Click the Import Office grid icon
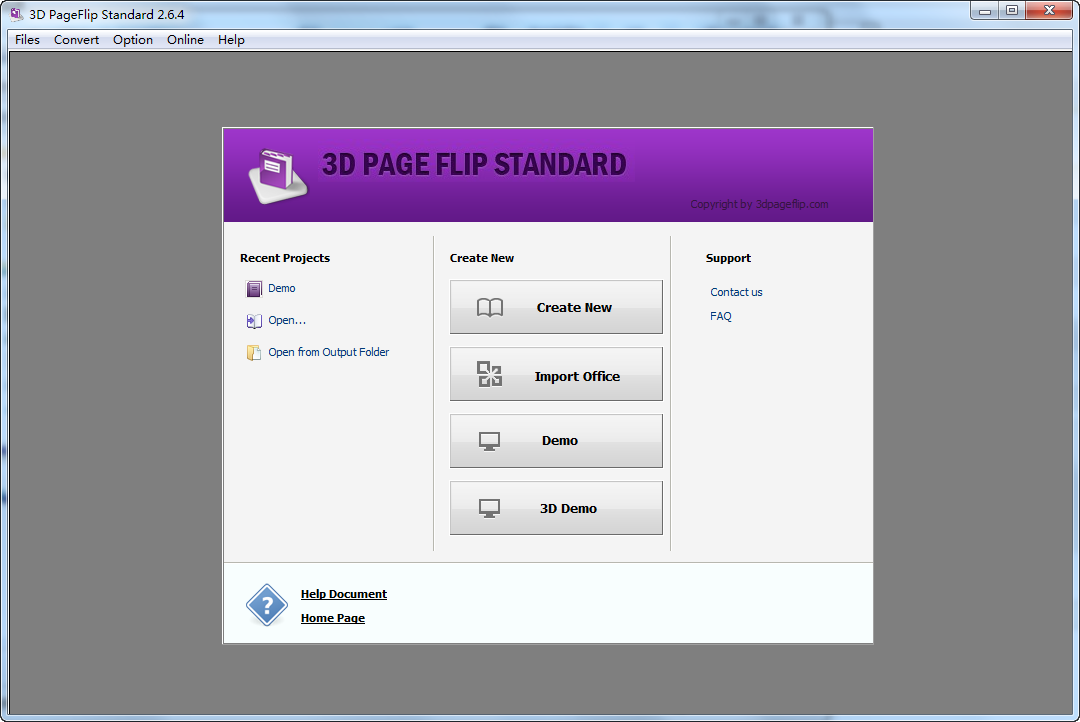Screen dimensions: 1080x722 [490, 374]
